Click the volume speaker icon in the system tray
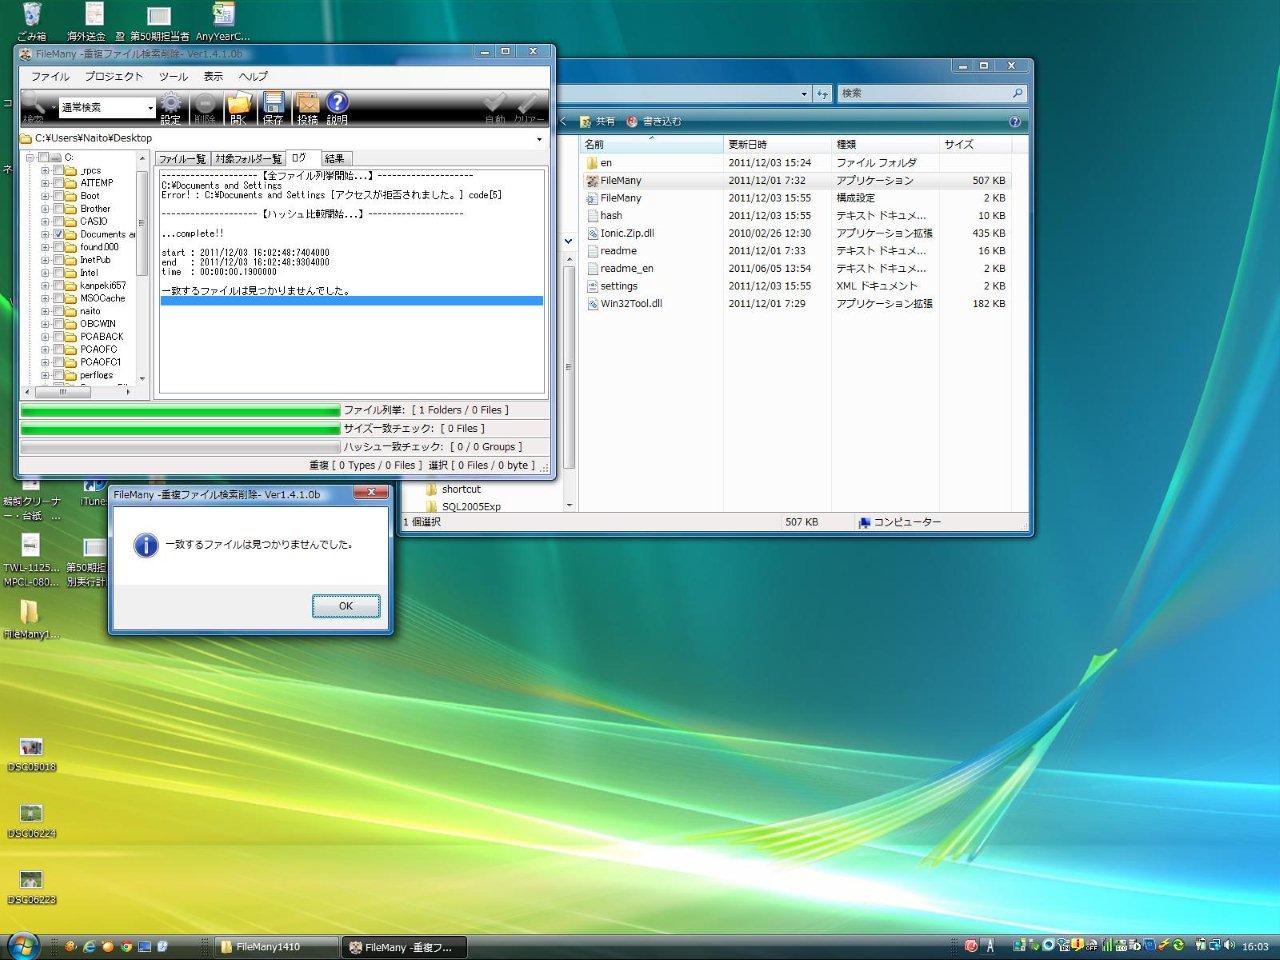This screenshot has width=1280, height=960. tap(1229, 945)
